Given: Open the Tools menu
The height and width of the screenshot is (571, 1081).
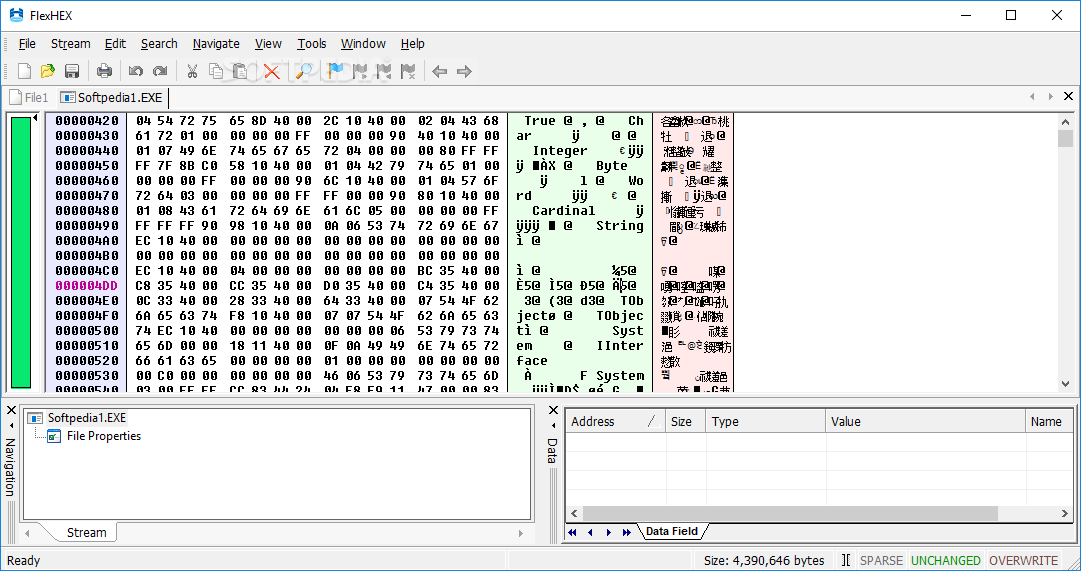Looking at the screenshot, I should 312,43.
